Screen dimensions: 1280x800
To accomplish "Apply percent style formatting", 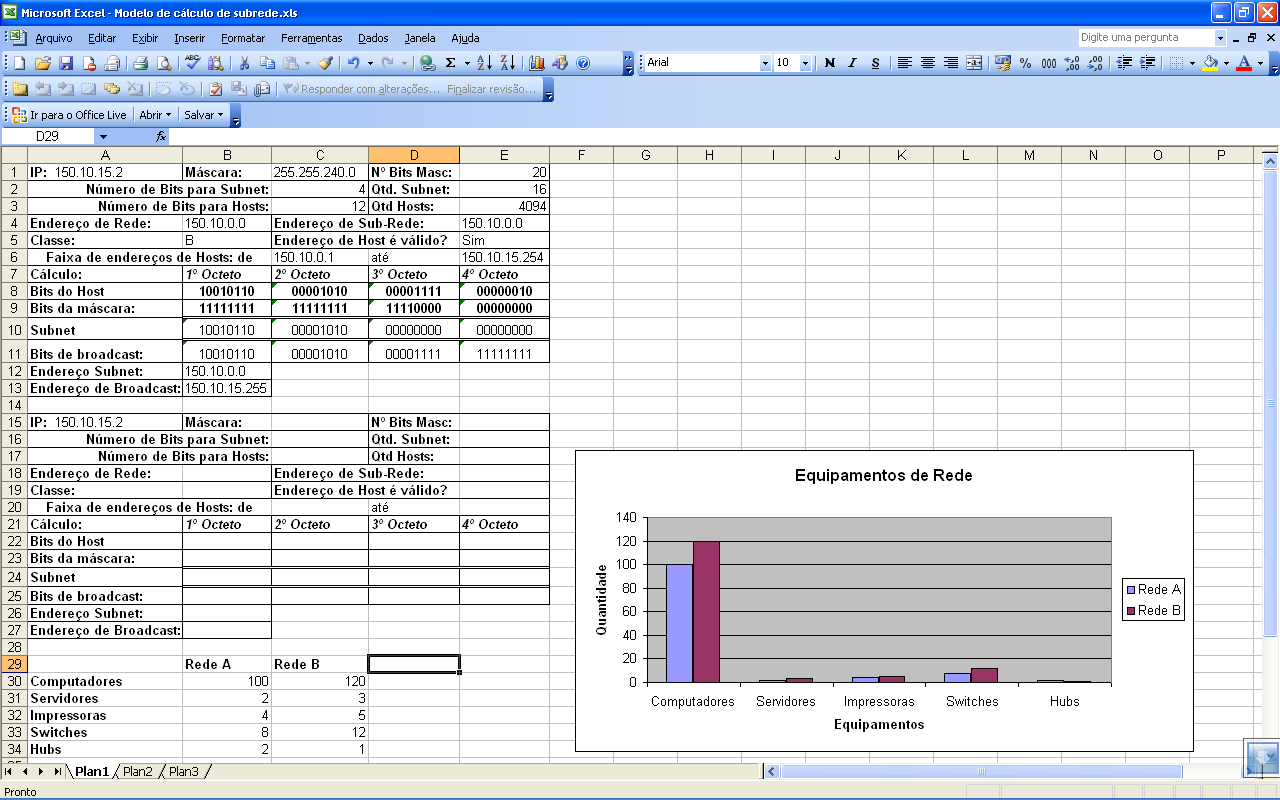I will (1026, 63).
